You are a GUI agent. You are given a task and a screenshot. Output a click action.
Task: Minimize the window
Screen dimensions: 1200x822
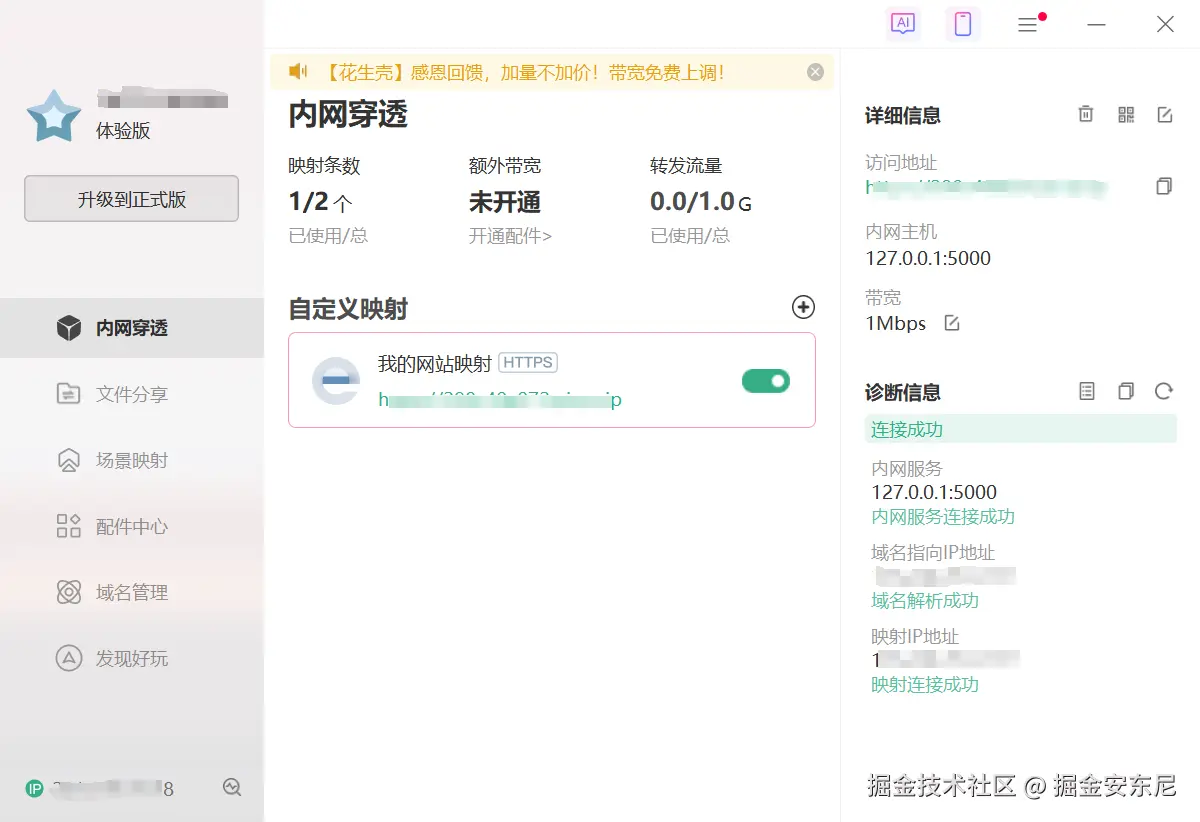point(1097,24)
